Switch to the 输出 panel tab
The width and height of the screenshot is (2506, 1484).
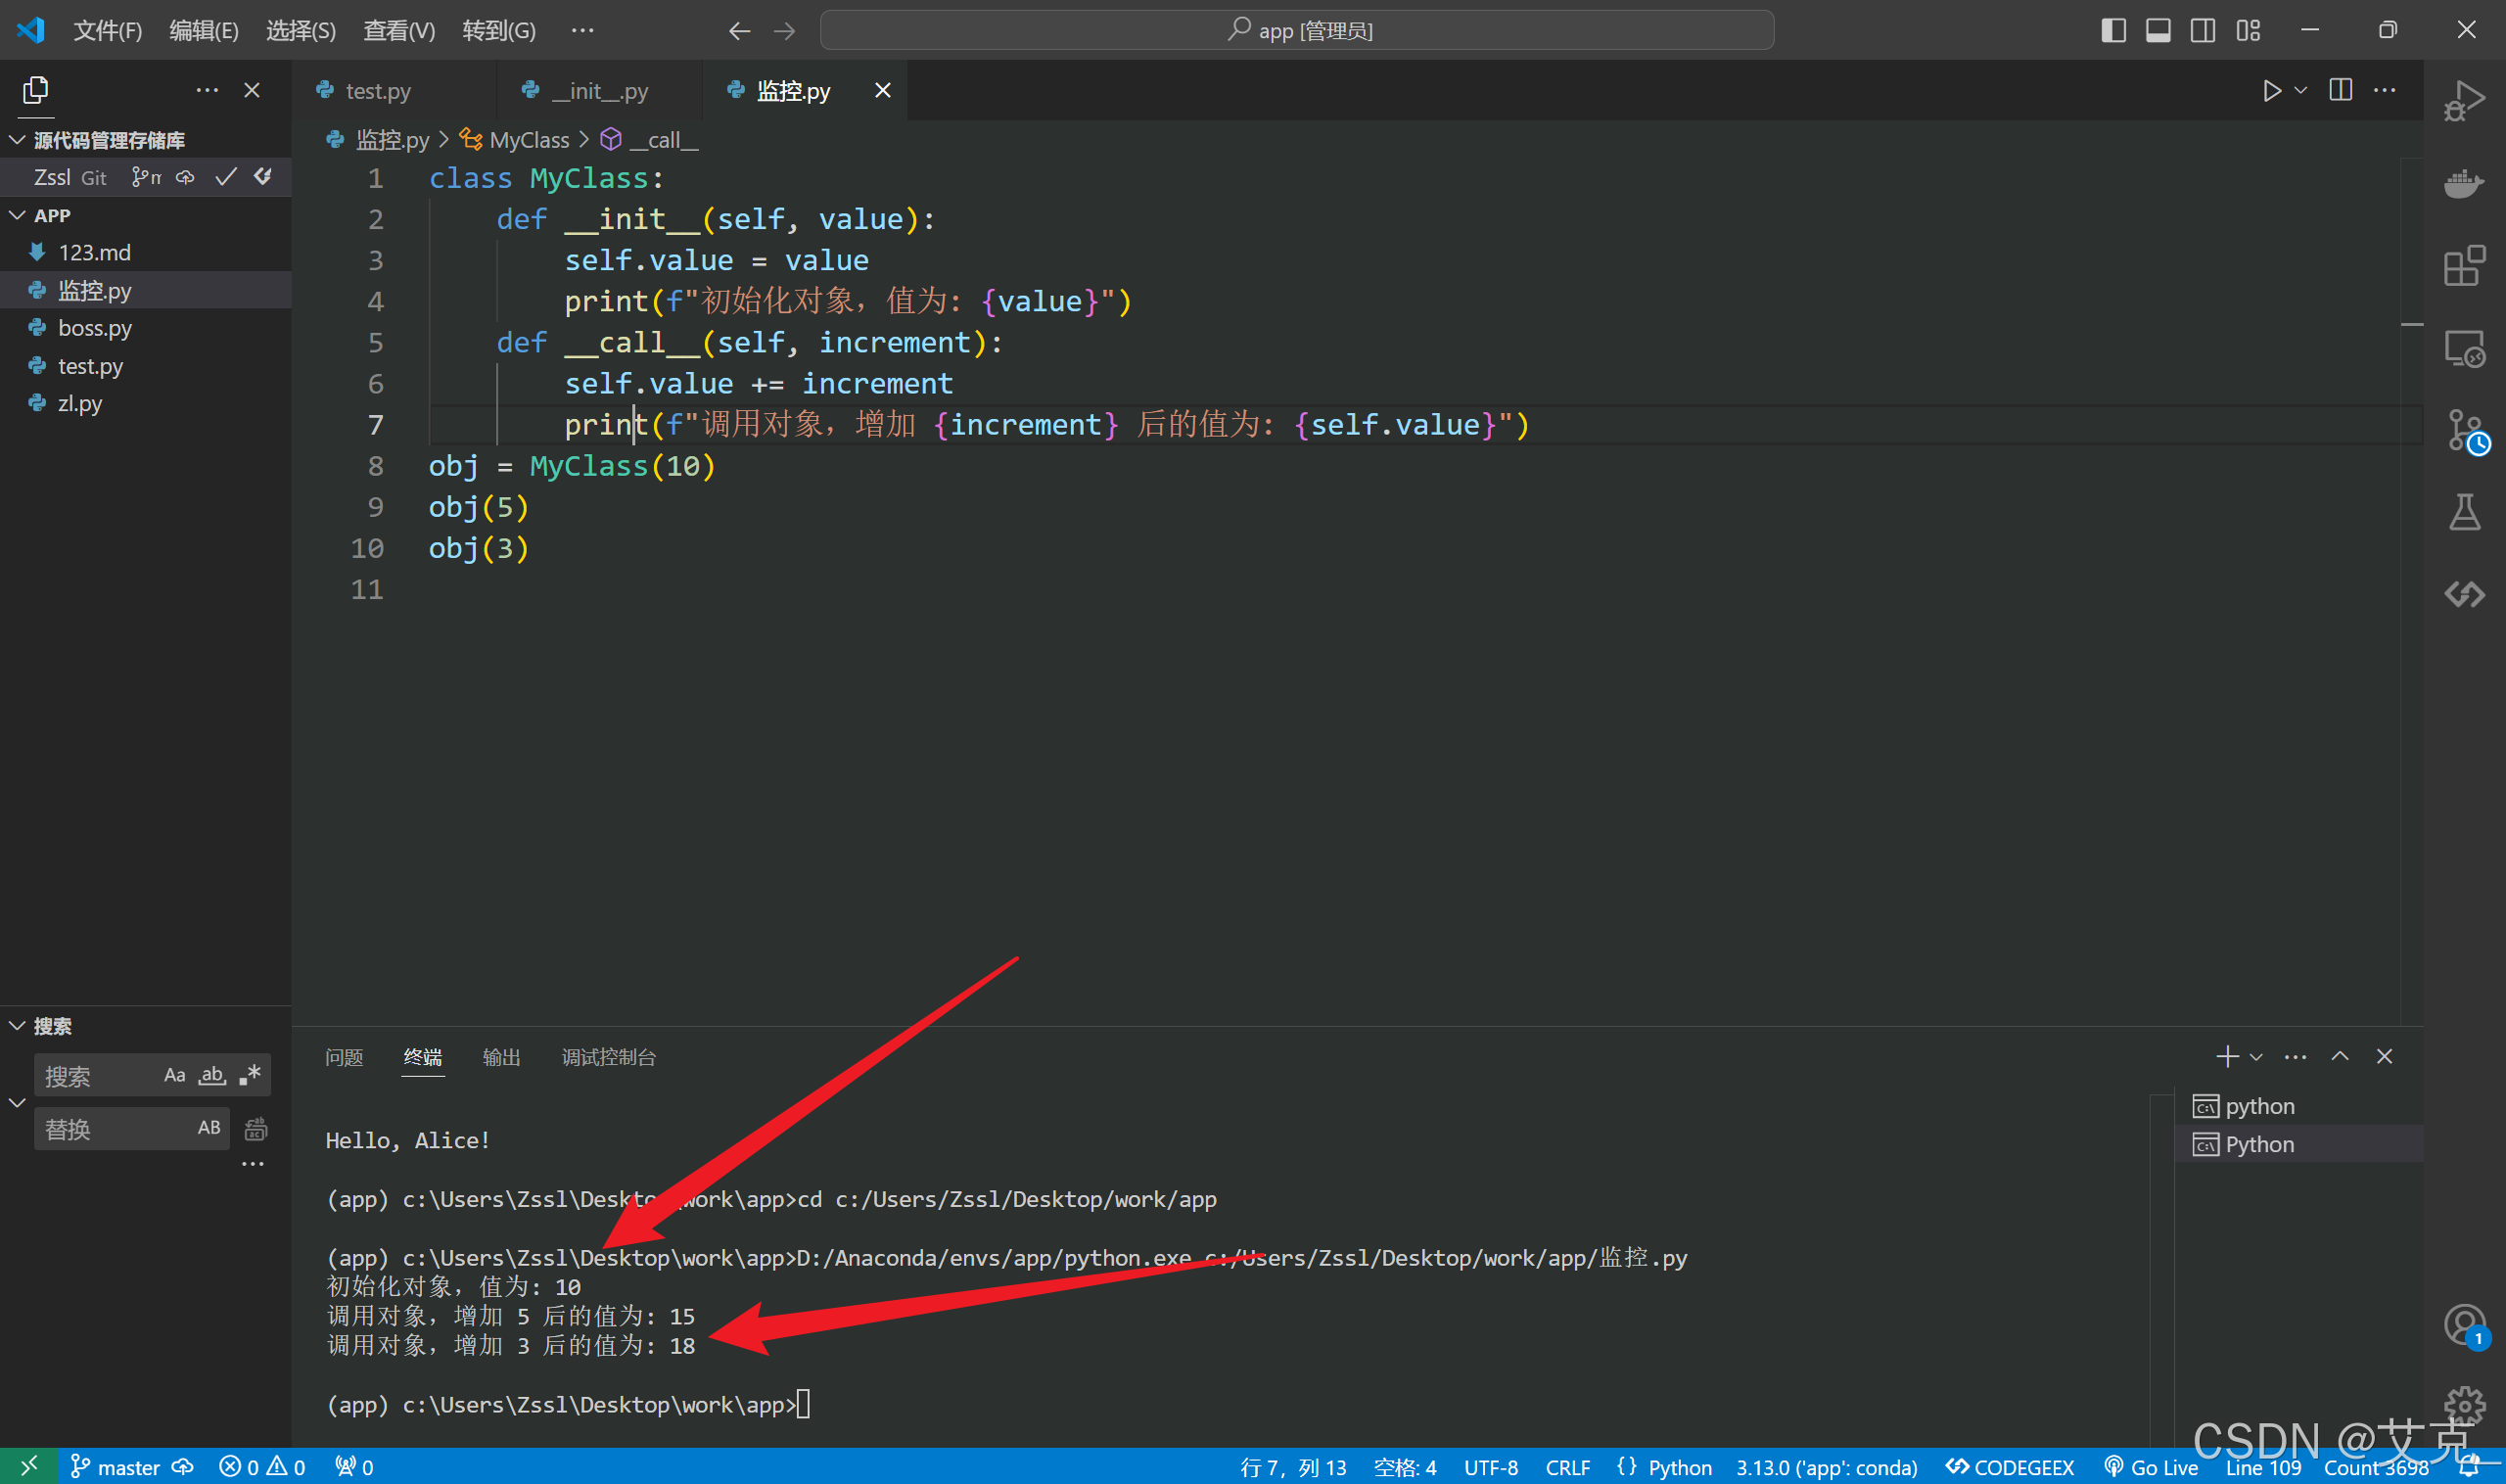pyautogui.click(x=501, y=1057)
